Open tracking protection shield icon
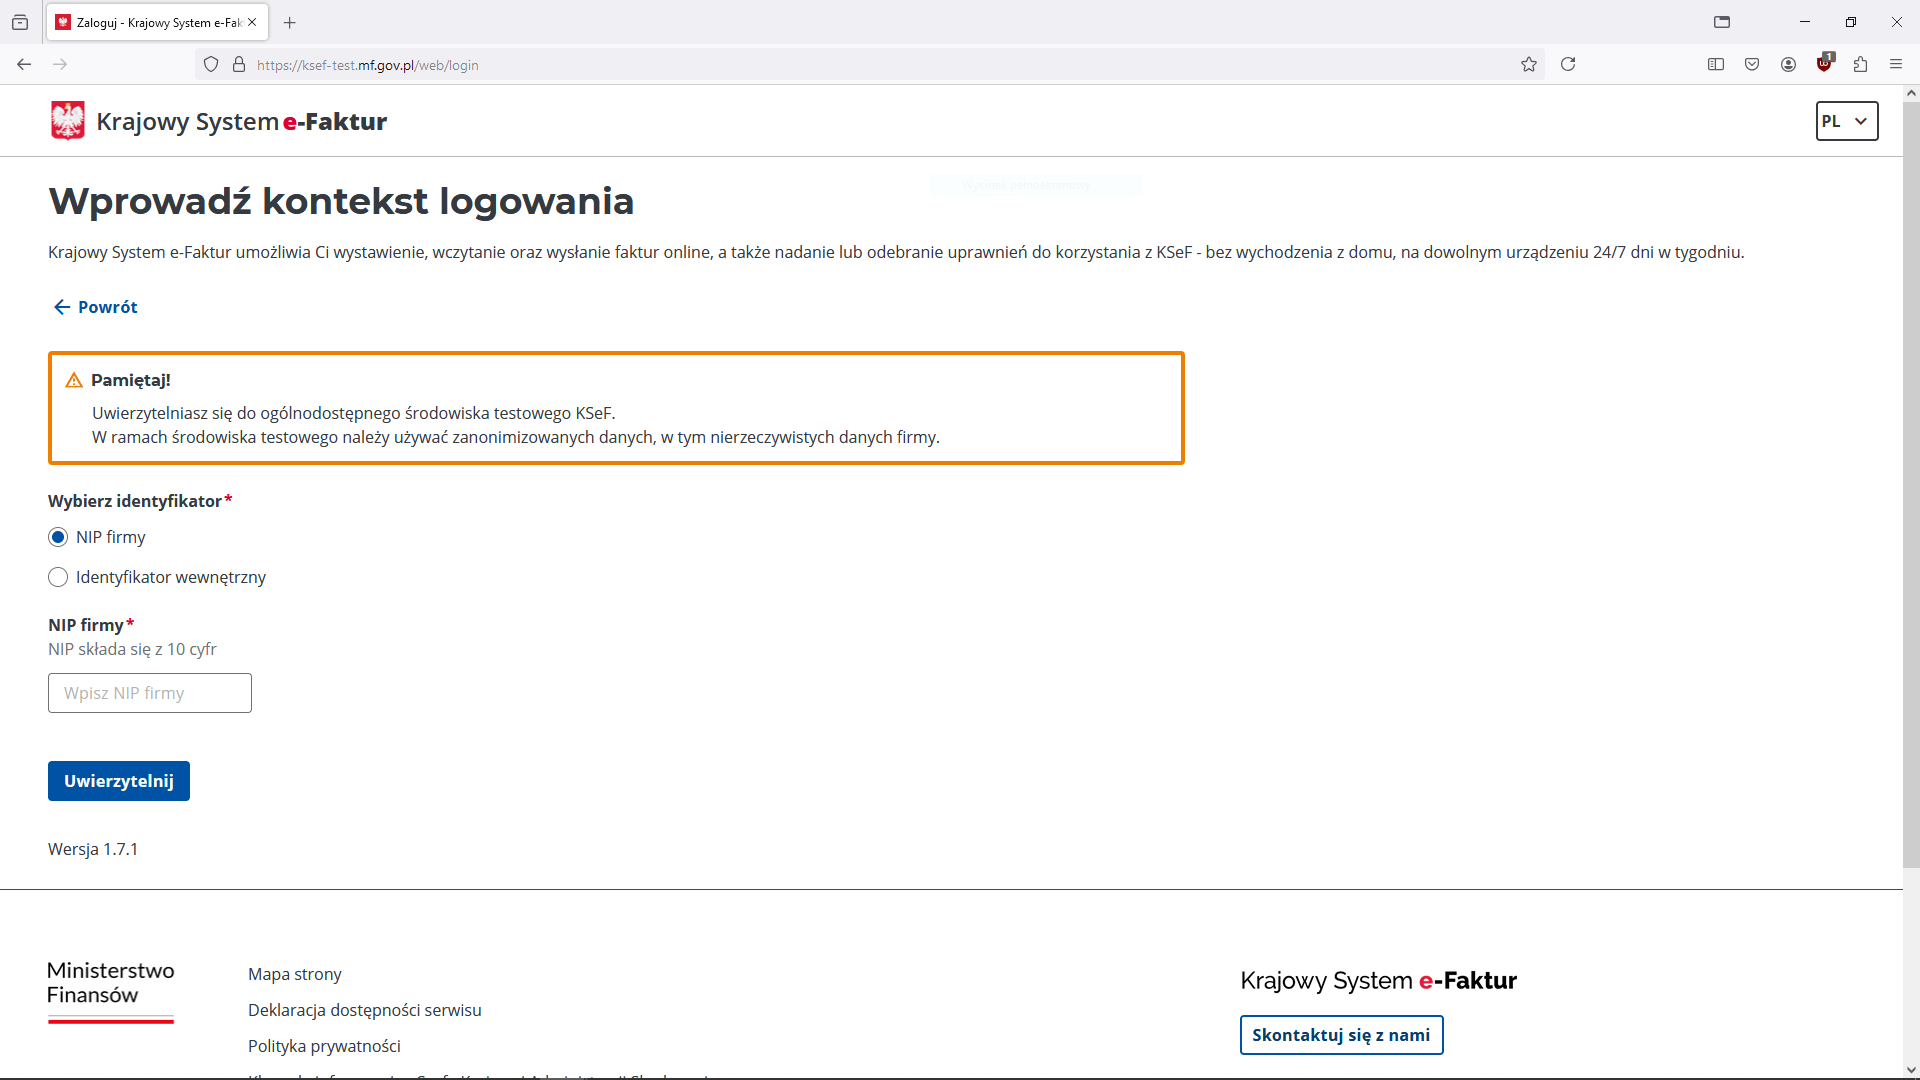The height and width of the screenshot is (1080, 1920). [x=211, y=64]
